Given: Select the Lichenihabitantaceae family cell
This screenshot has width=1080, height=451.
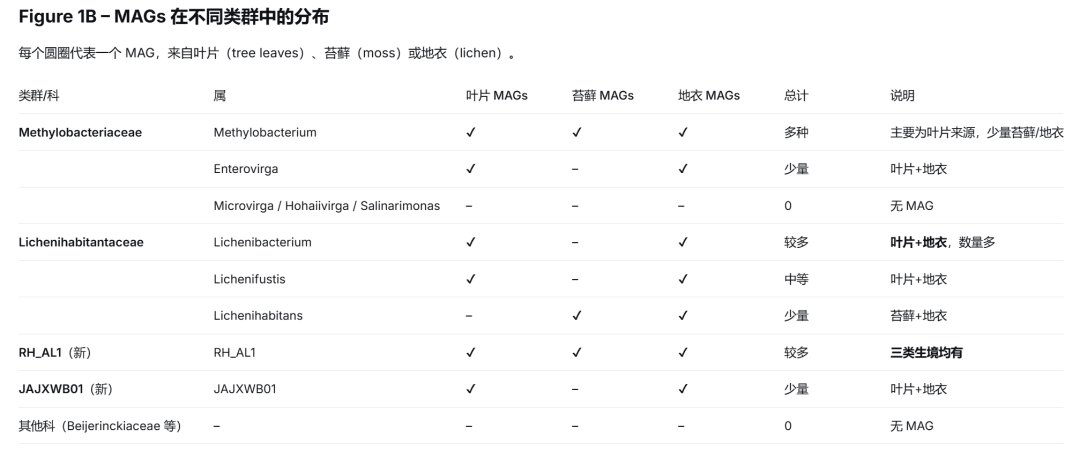Looking at the screenshot, I should coord(81,242).
